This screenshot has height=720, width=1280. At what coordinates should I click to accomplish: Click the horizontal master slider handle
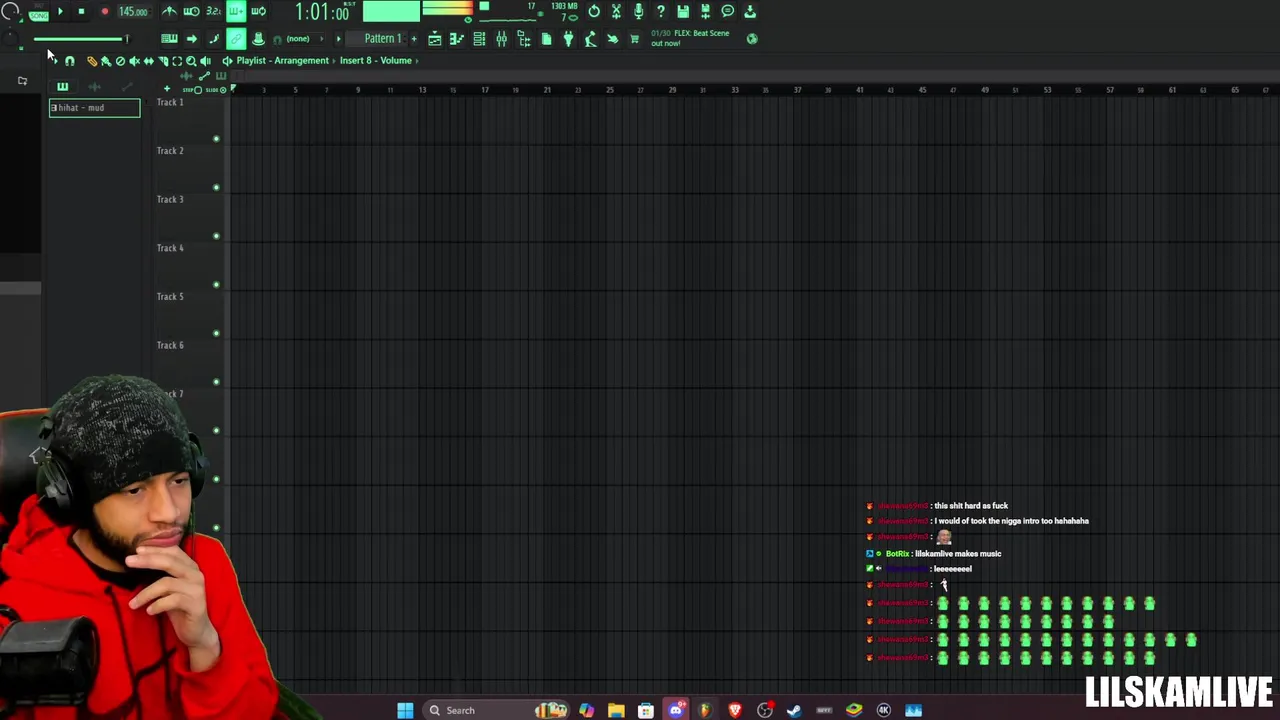point(126,38)
